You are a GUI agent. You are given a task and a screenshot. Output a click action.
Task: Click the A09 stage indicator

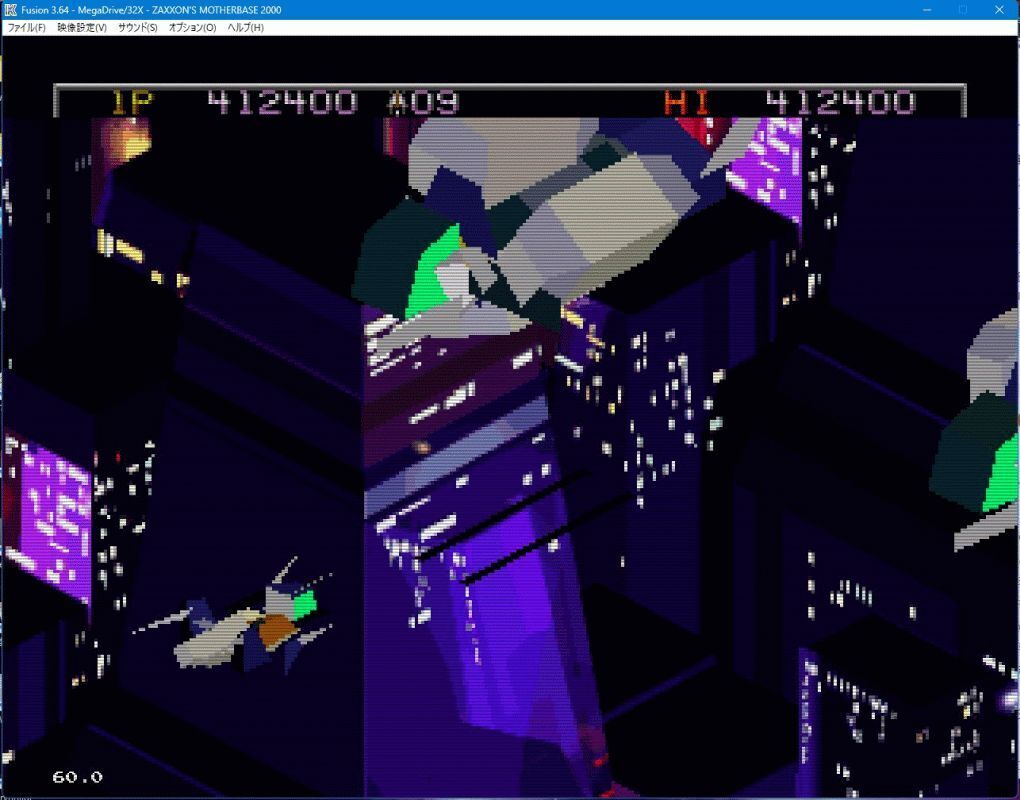click(423, 102)
